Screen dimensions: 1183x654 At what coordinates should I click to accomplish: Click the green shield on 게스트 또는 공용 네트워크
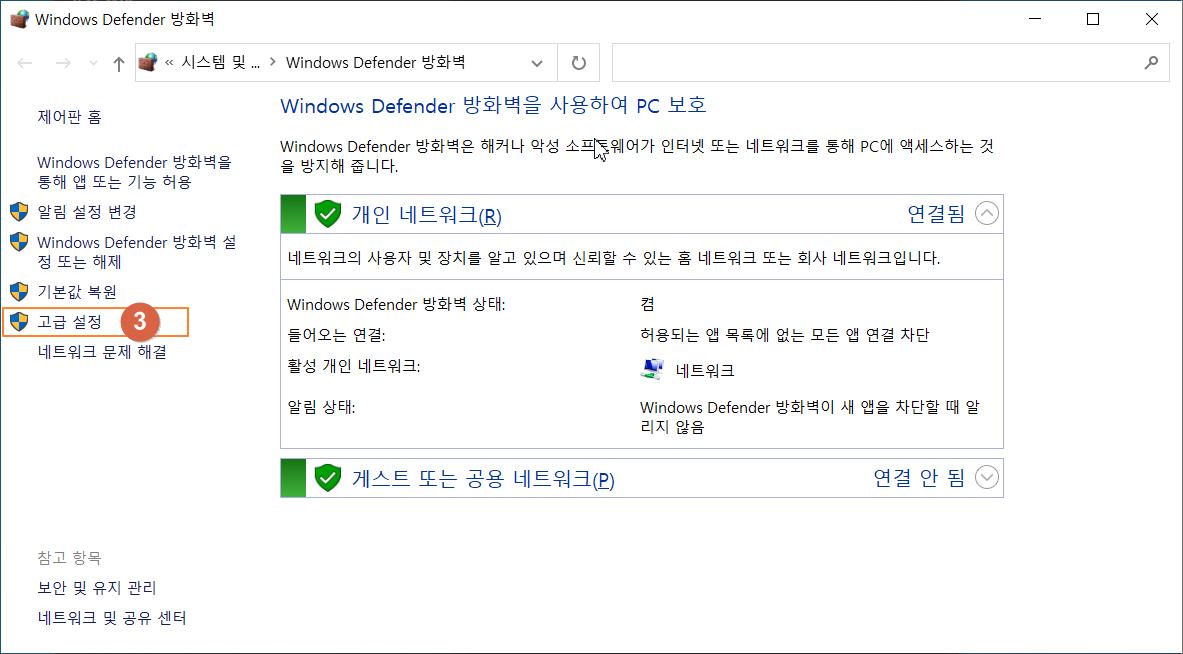(x=327, y=477)
